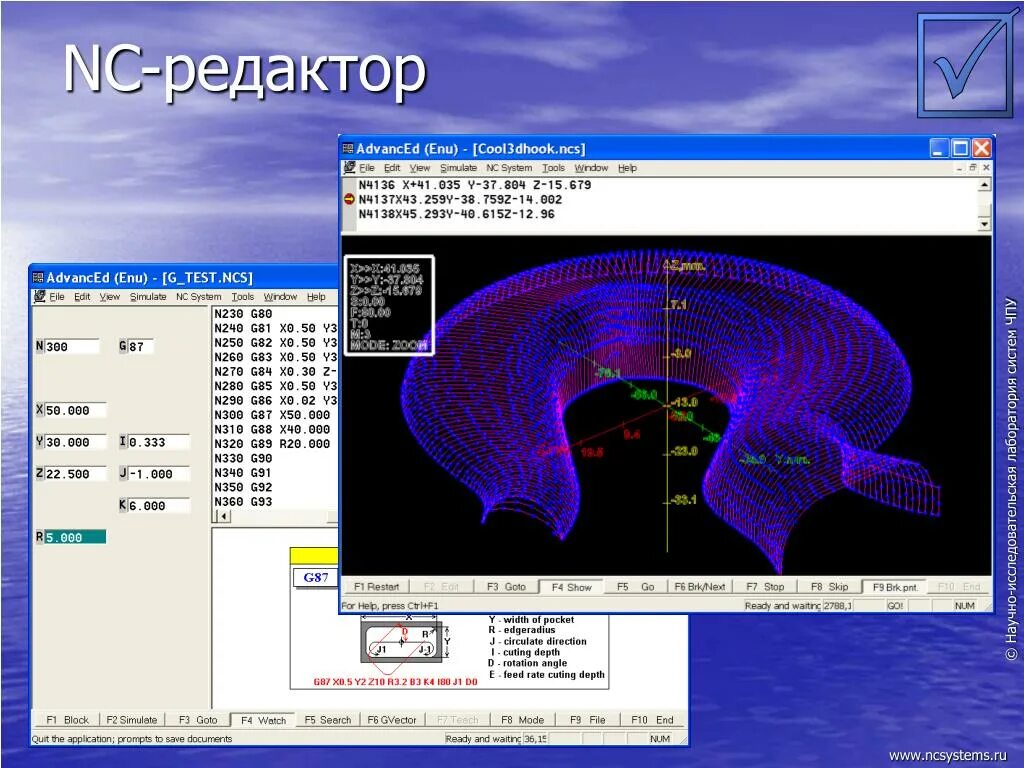Click the app icon in Cool3dhook title bar

point(349,149)
